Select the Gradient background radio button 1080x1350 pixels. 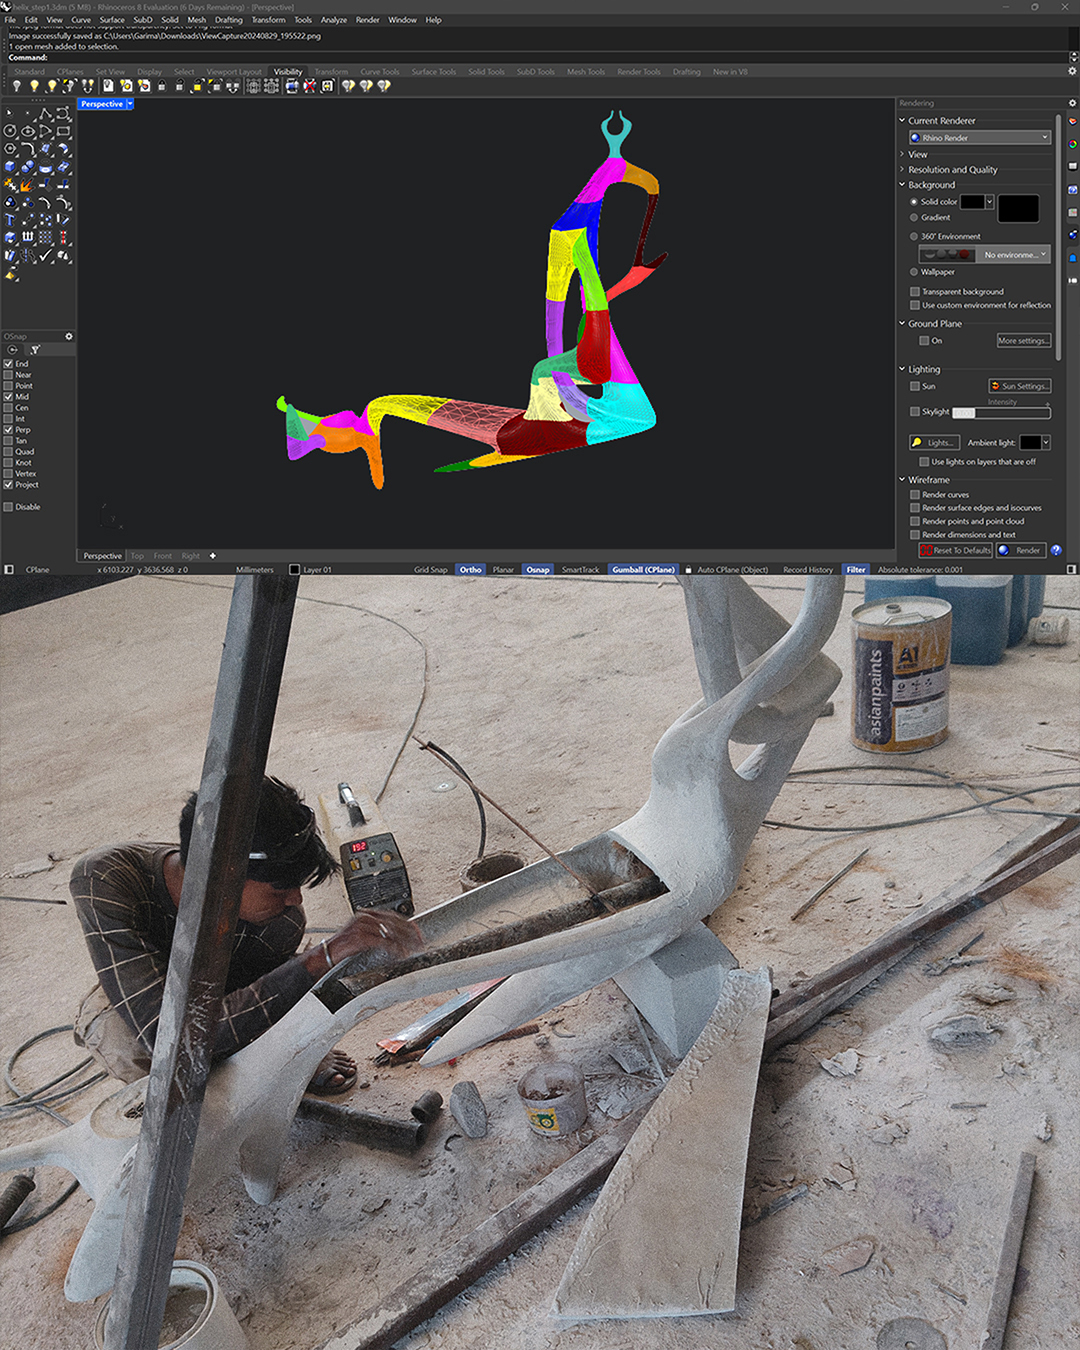tap(914, 217)
